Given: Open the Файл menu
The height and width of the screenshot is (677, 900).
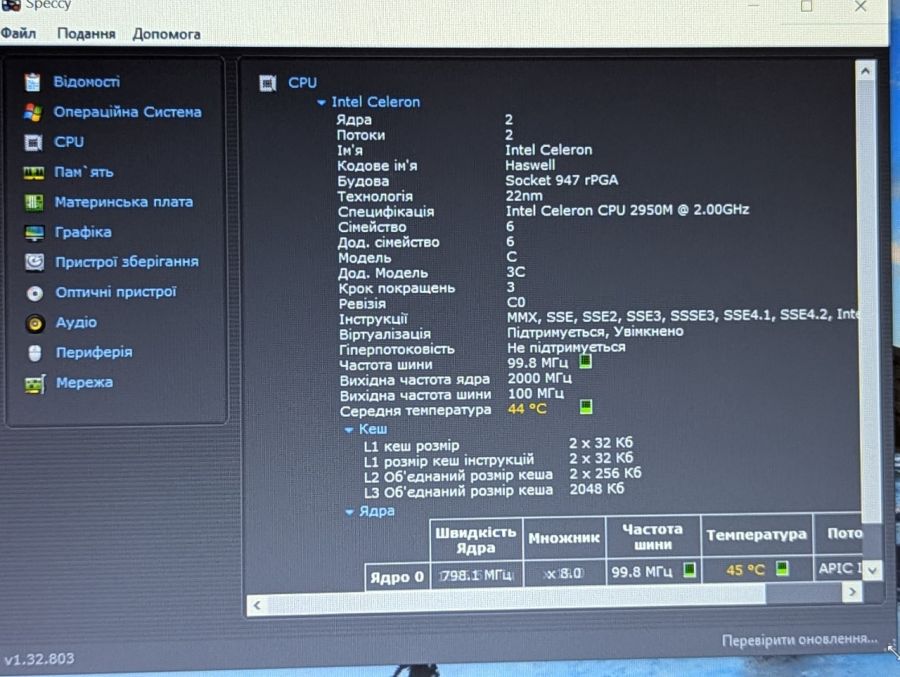Looking at the screenshot, I should pyautogui.click(x=18, y=33).
